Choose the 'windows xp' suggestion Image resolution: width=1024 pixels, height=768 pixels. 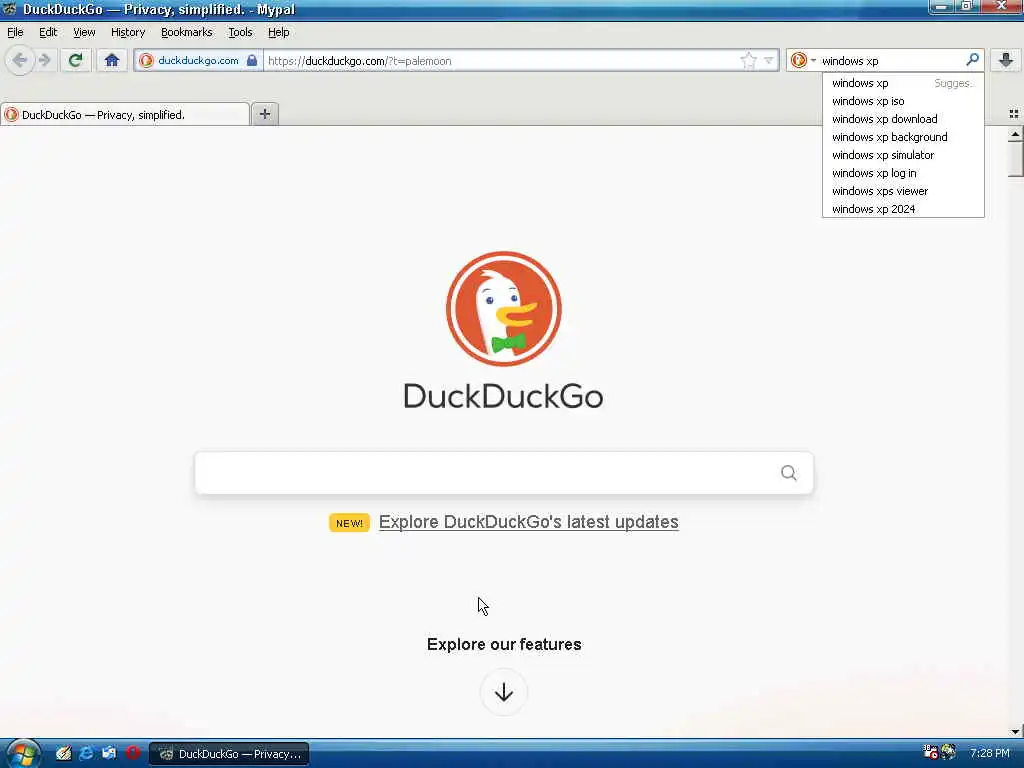point(903,83)
